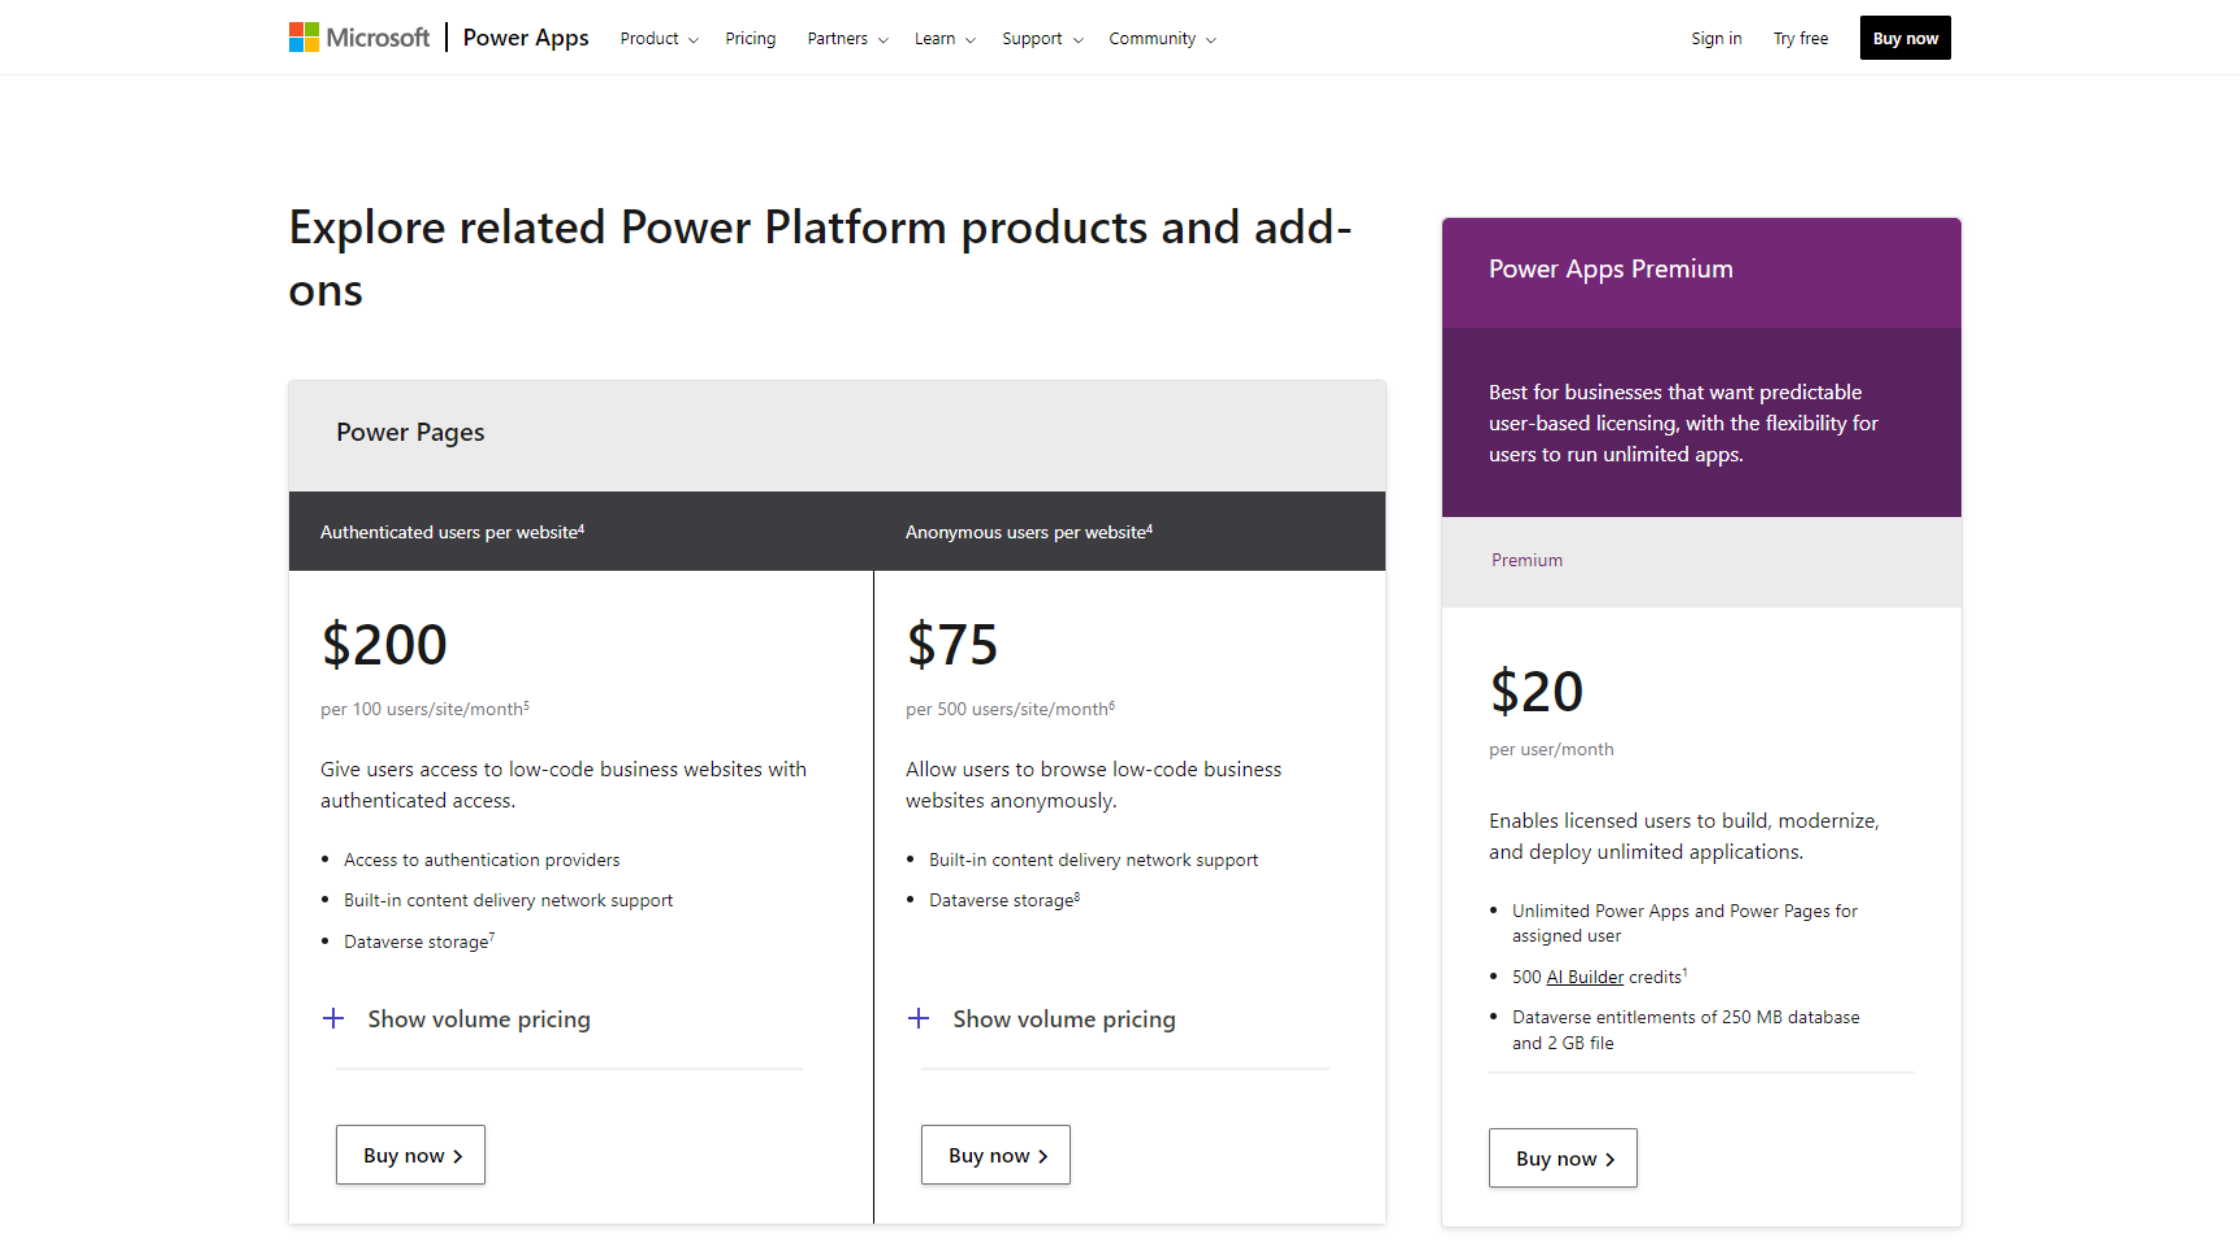Go to the Pricing page
Image resolution: width=2240 pixels, height=1260 pixels.
[x=750, y=39]
